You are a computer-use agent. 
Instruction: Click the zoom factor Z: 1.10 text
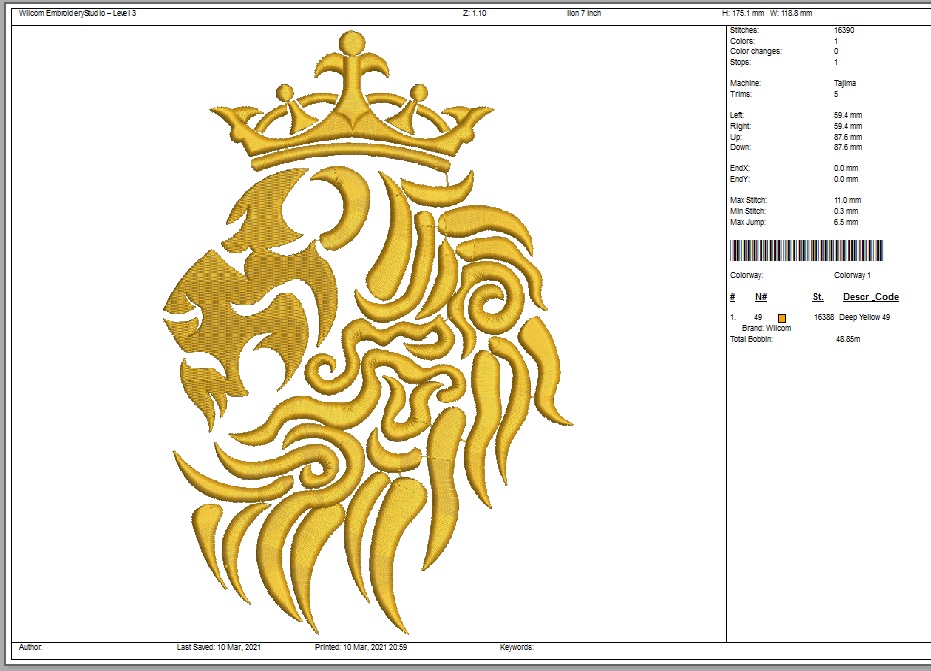pyautogui.click(x=475, y=13)
